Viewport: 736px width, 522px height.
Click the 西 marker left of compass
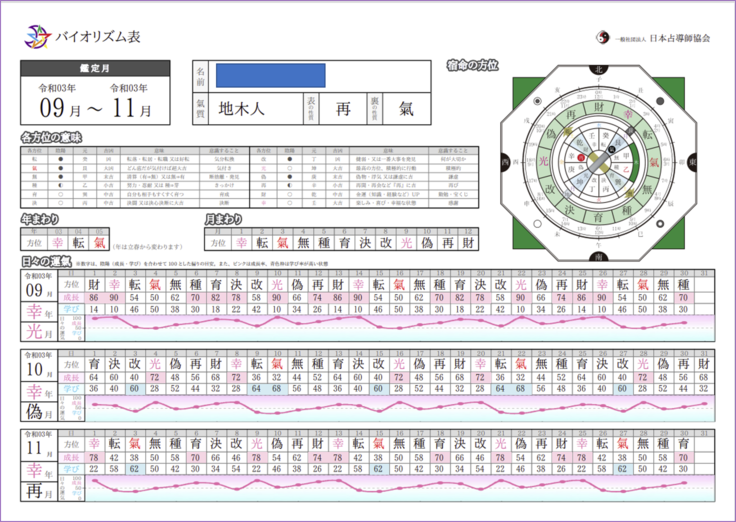click(506, 162)
